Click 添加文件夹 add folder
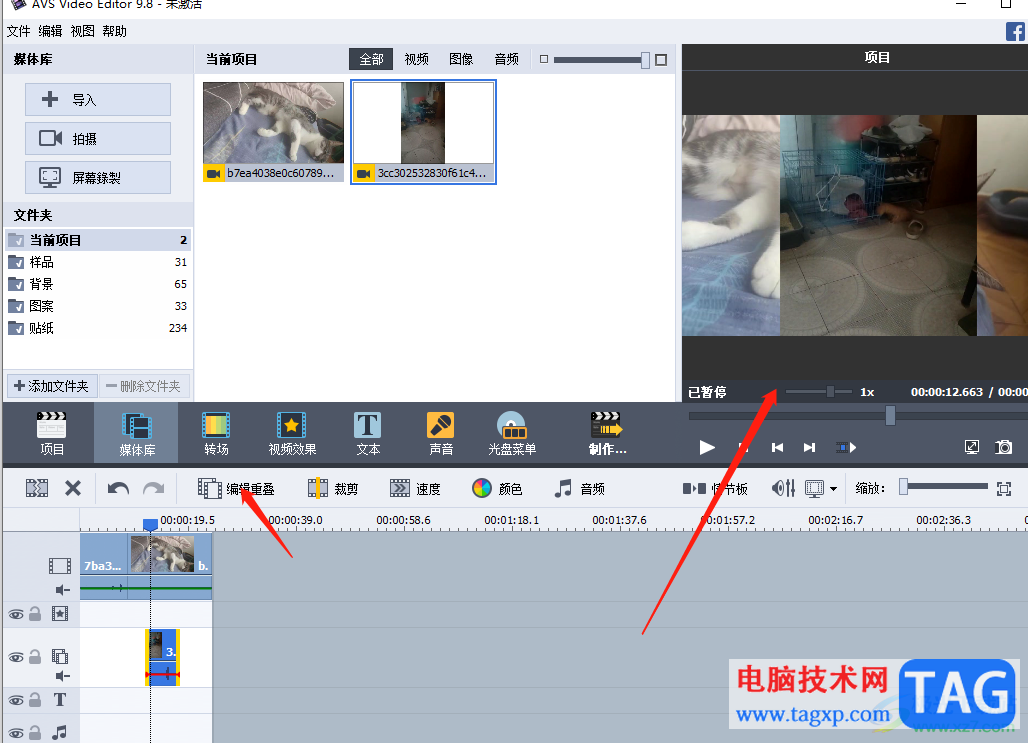This screenshot has height=743, width=1028. pos(52,386)
